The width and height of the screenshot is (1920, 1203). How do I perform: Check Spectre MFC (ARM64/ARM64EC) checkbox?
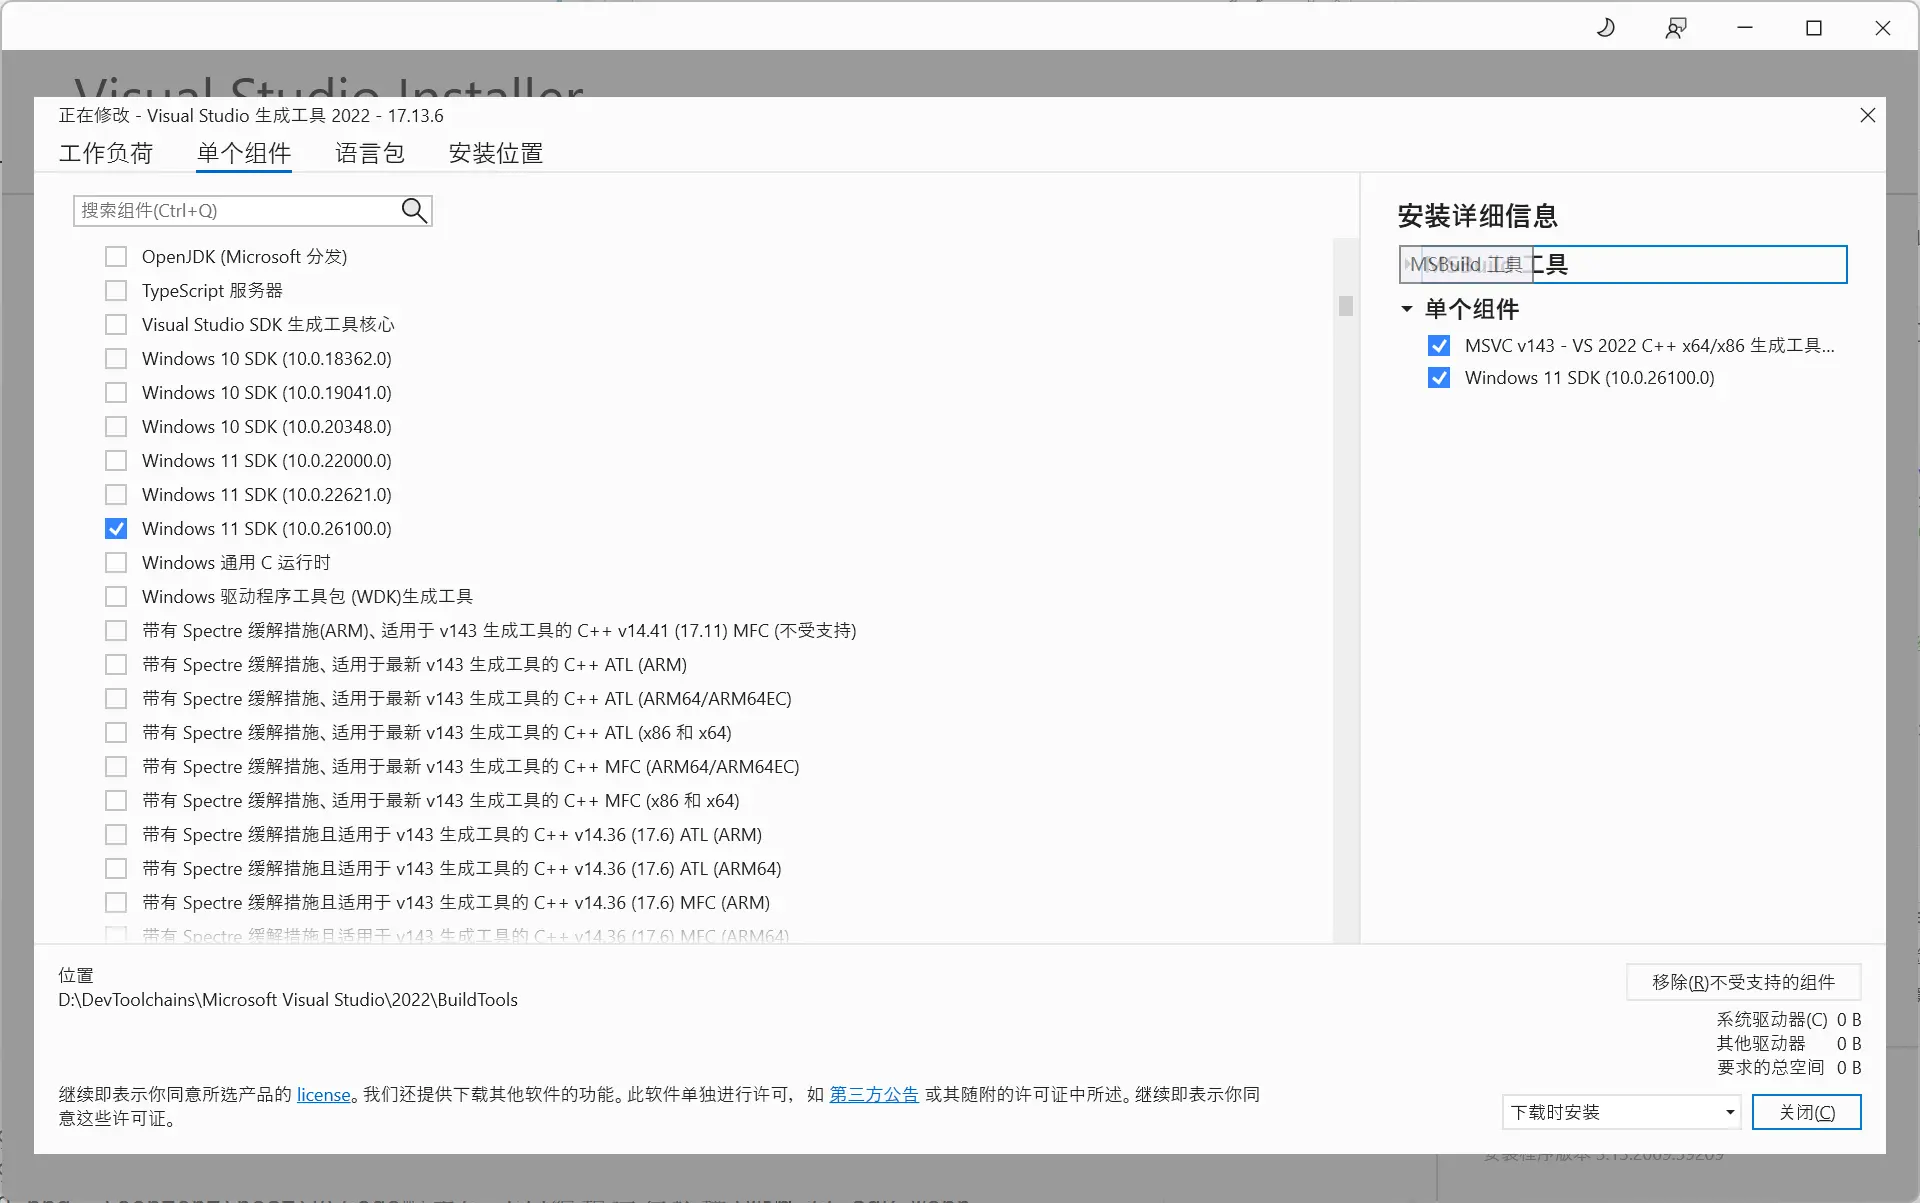point(116,767)
